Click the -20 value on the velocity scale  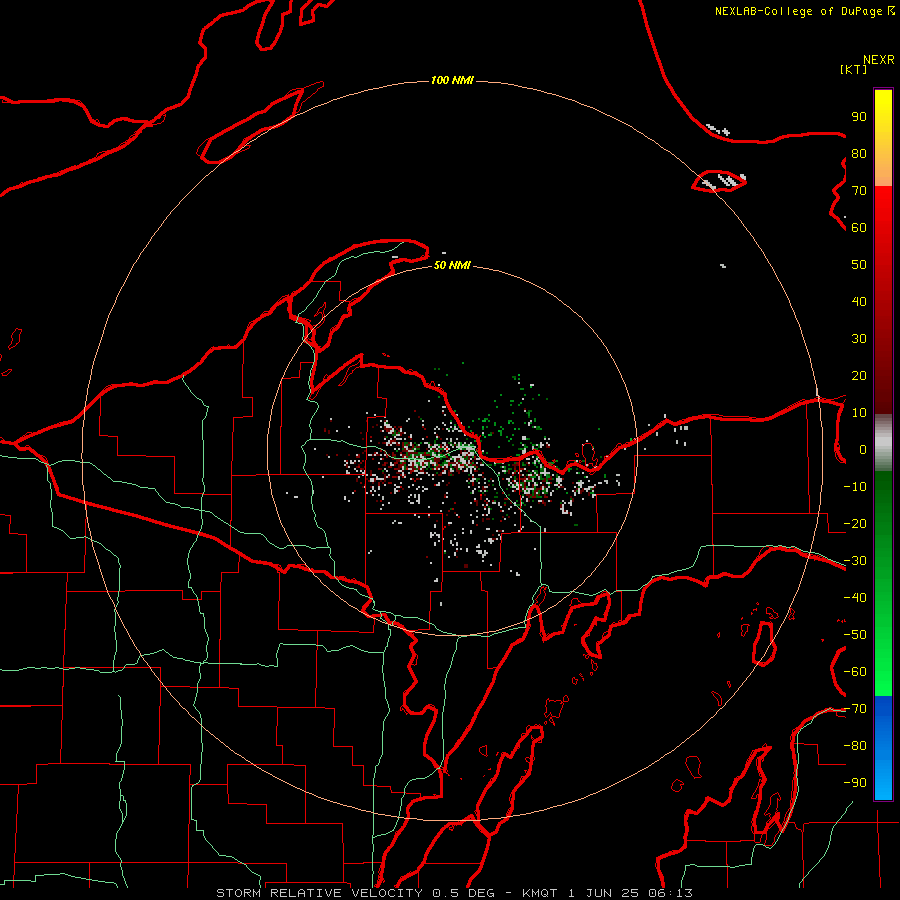point(855,524)
